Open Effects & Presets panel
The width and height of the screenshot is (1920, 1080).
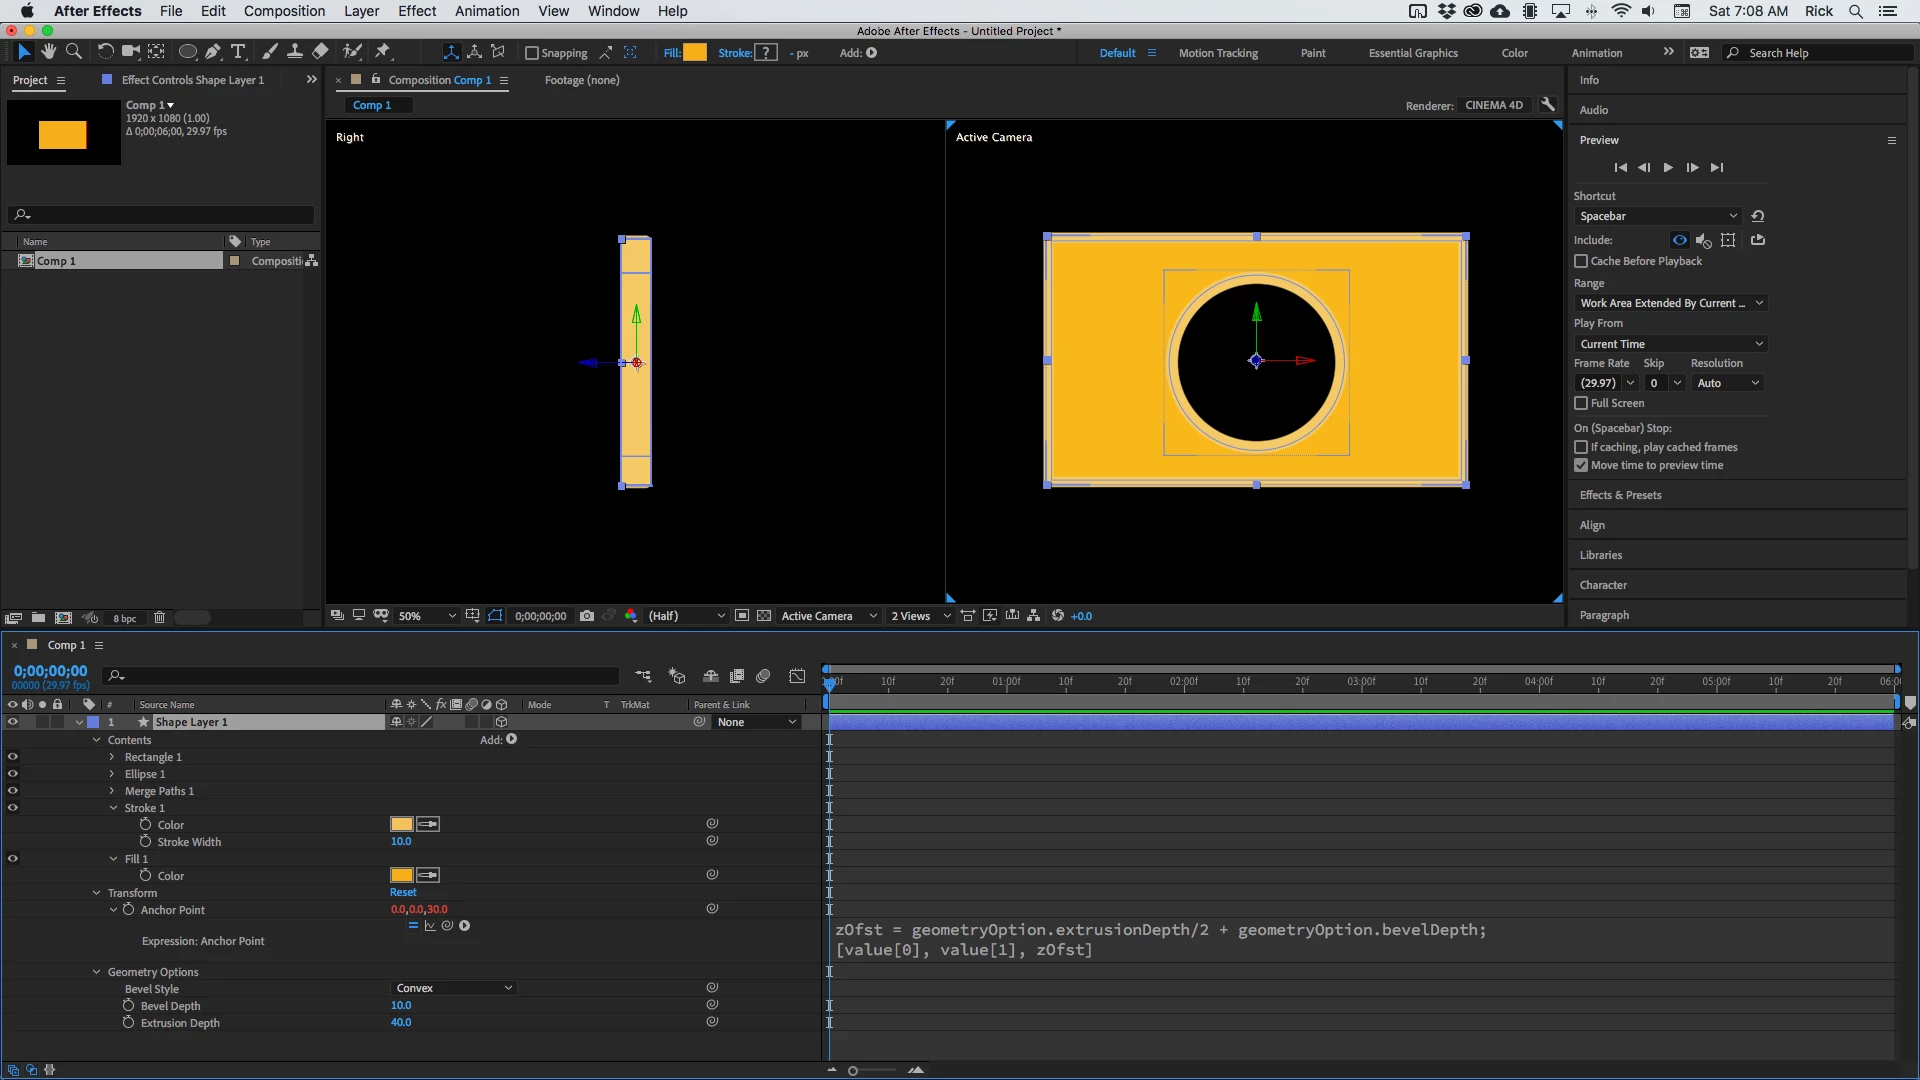tap(1620, 495)
